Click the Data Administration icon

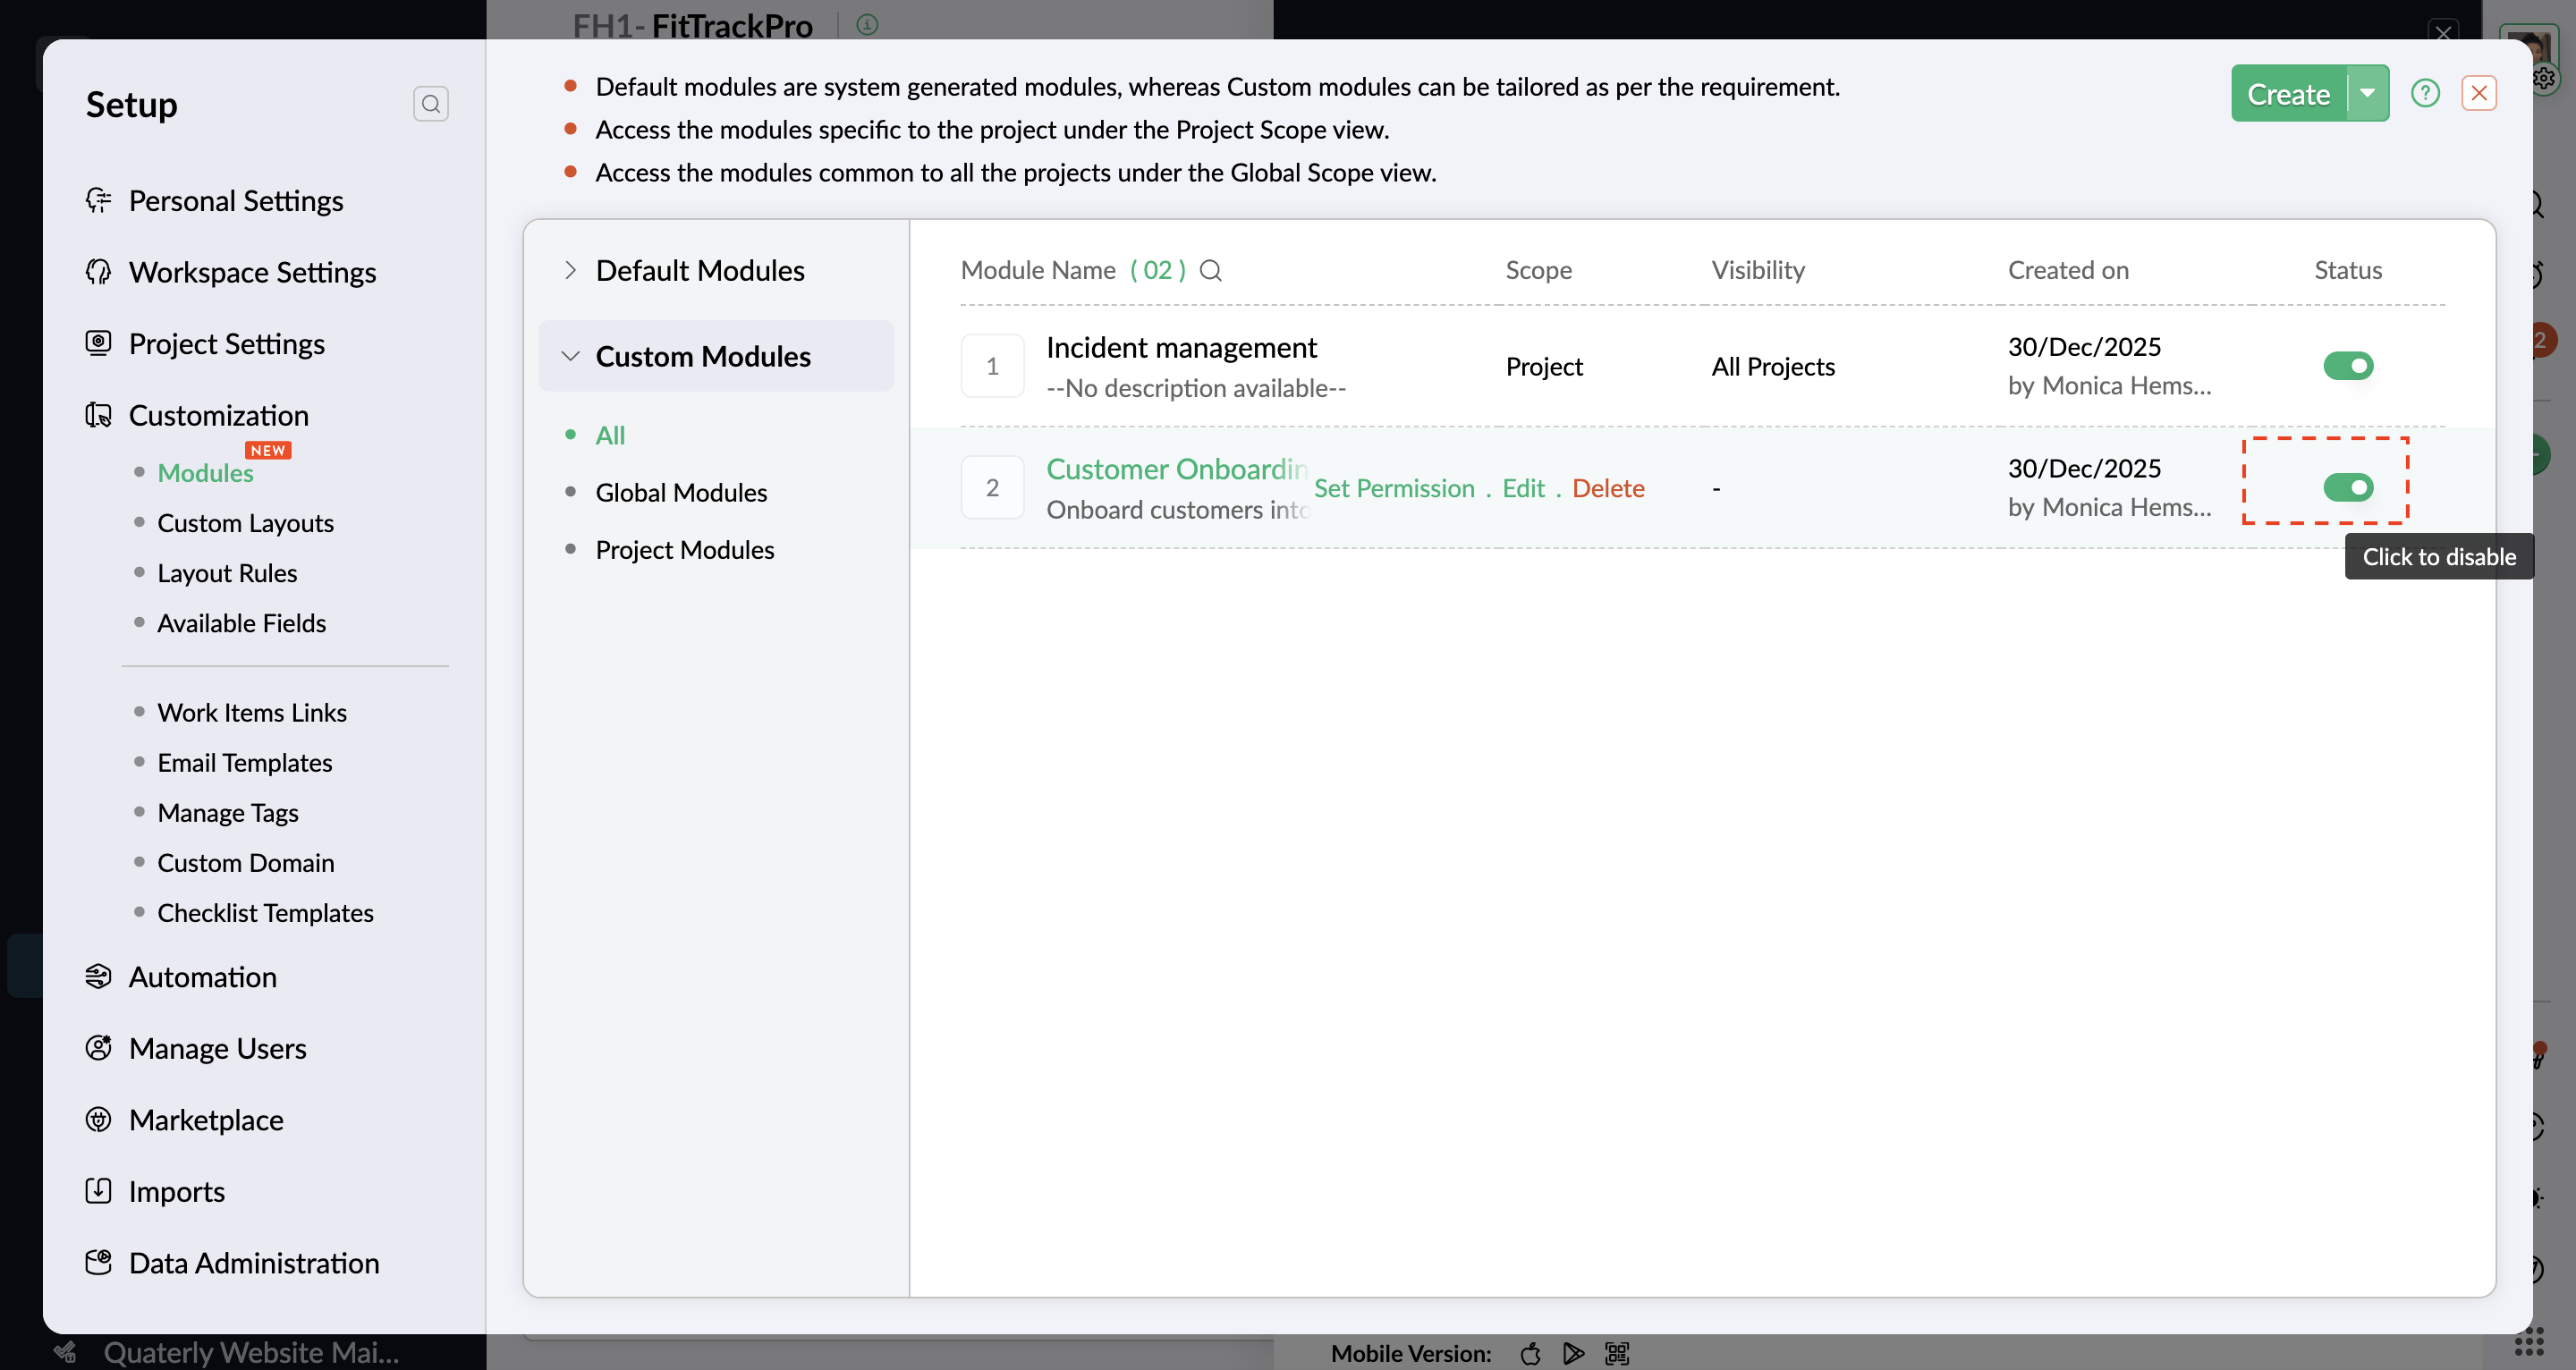click(x=98, y=1262)
